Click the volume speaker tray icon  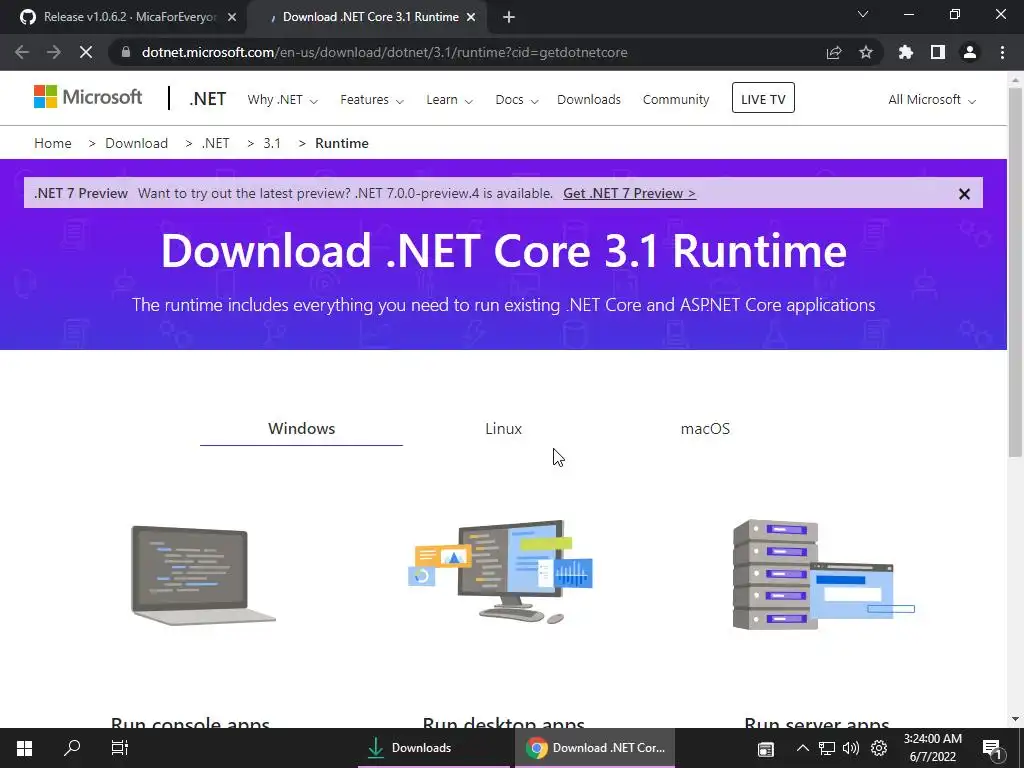851,748
